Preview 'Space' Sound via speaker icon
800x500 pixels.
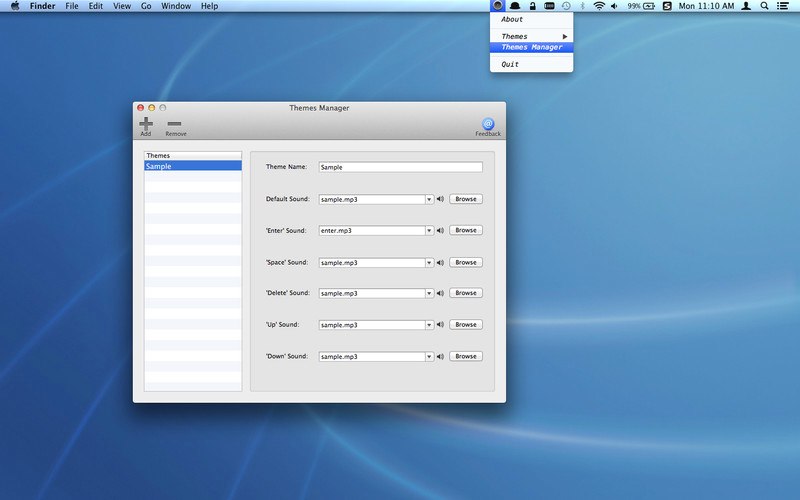coord(440,262)
